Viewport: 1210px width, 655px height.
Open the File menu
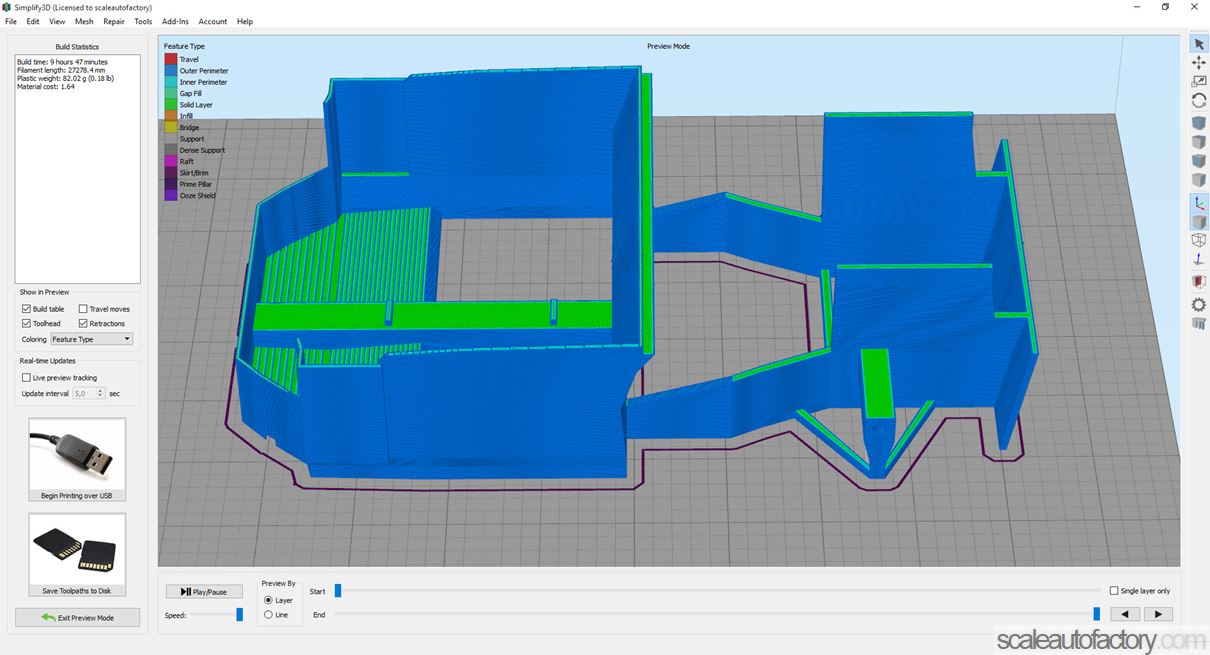tap(11, 21)
